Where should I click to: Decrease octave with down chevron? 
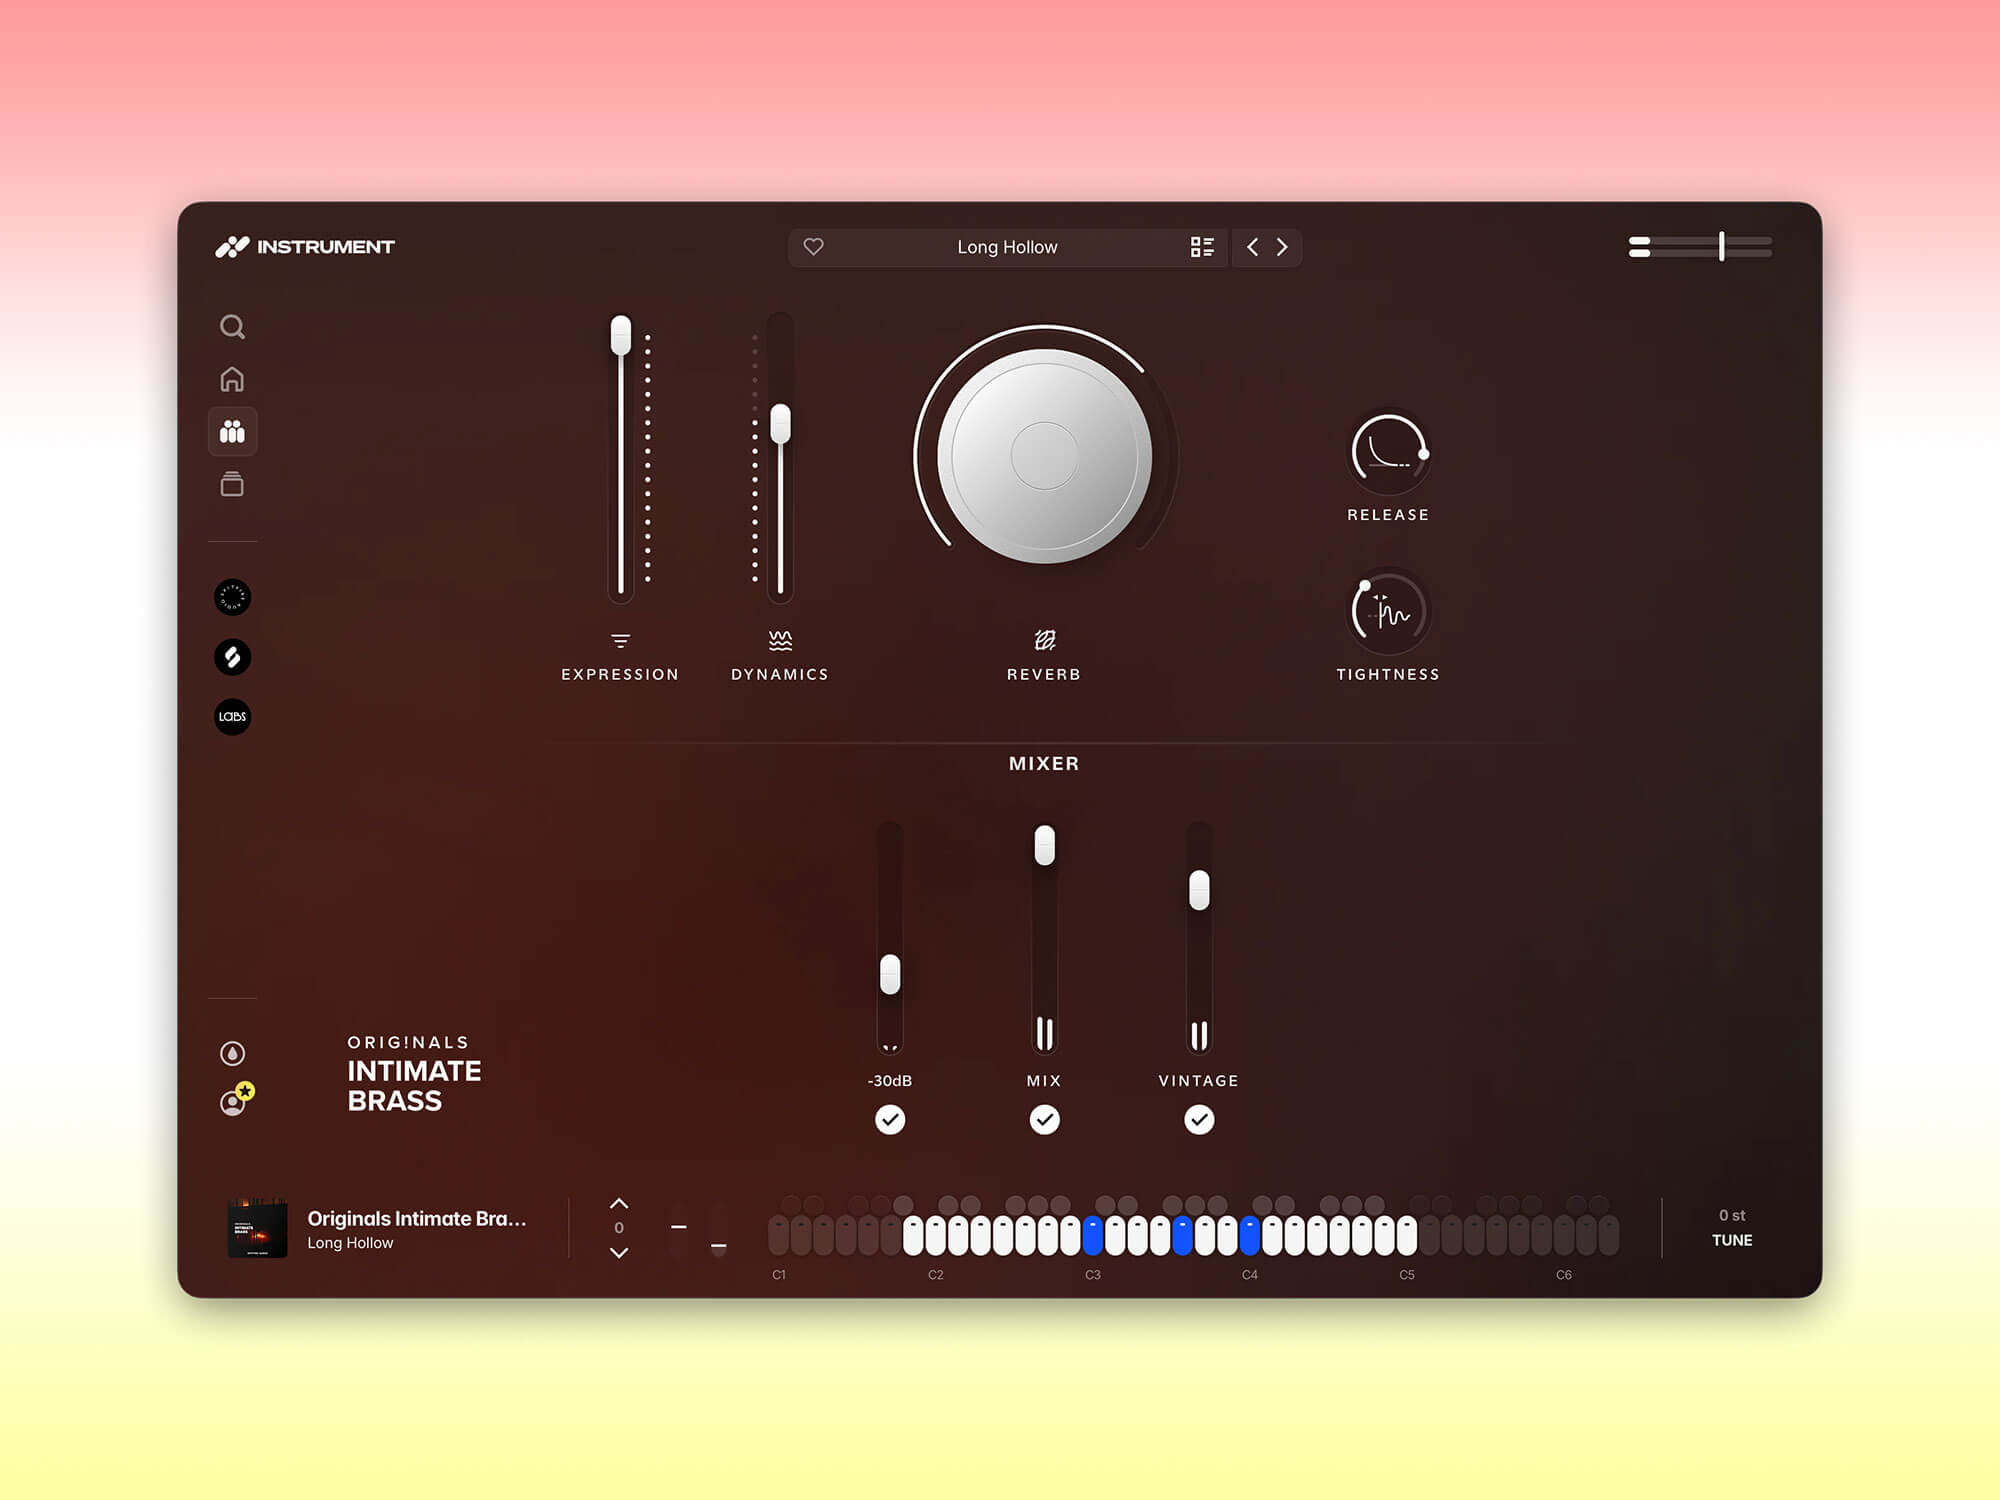pos(619,1252)
